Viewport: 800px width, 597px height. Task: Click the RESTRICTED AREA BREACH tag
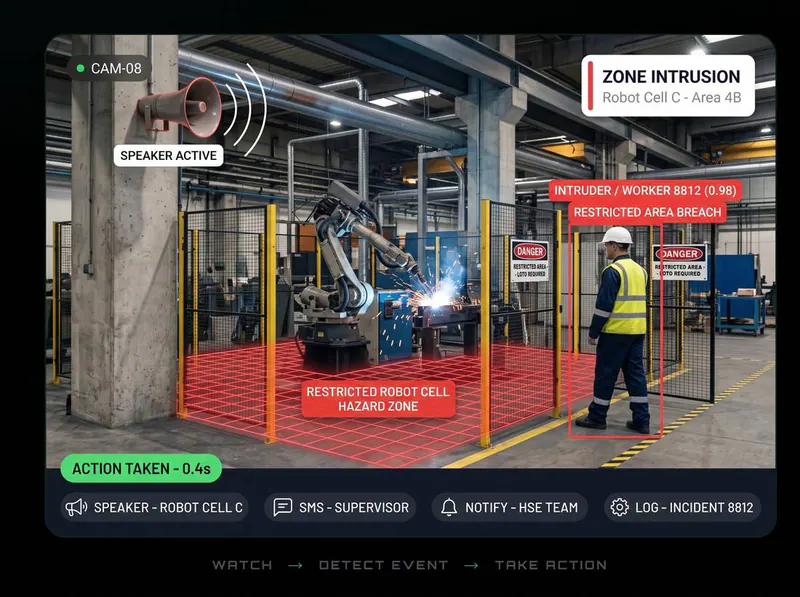[647, 212]
